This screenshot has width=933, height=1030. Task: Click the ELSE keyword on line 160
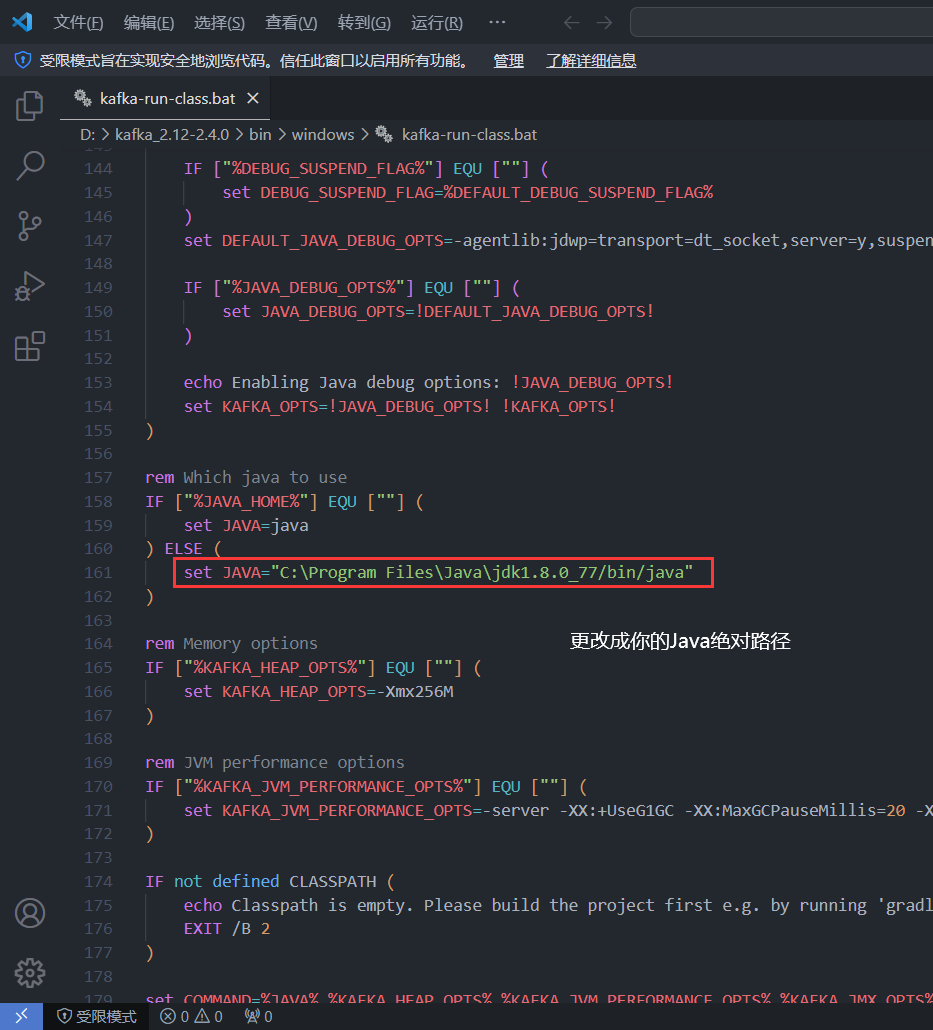[183, 549]
